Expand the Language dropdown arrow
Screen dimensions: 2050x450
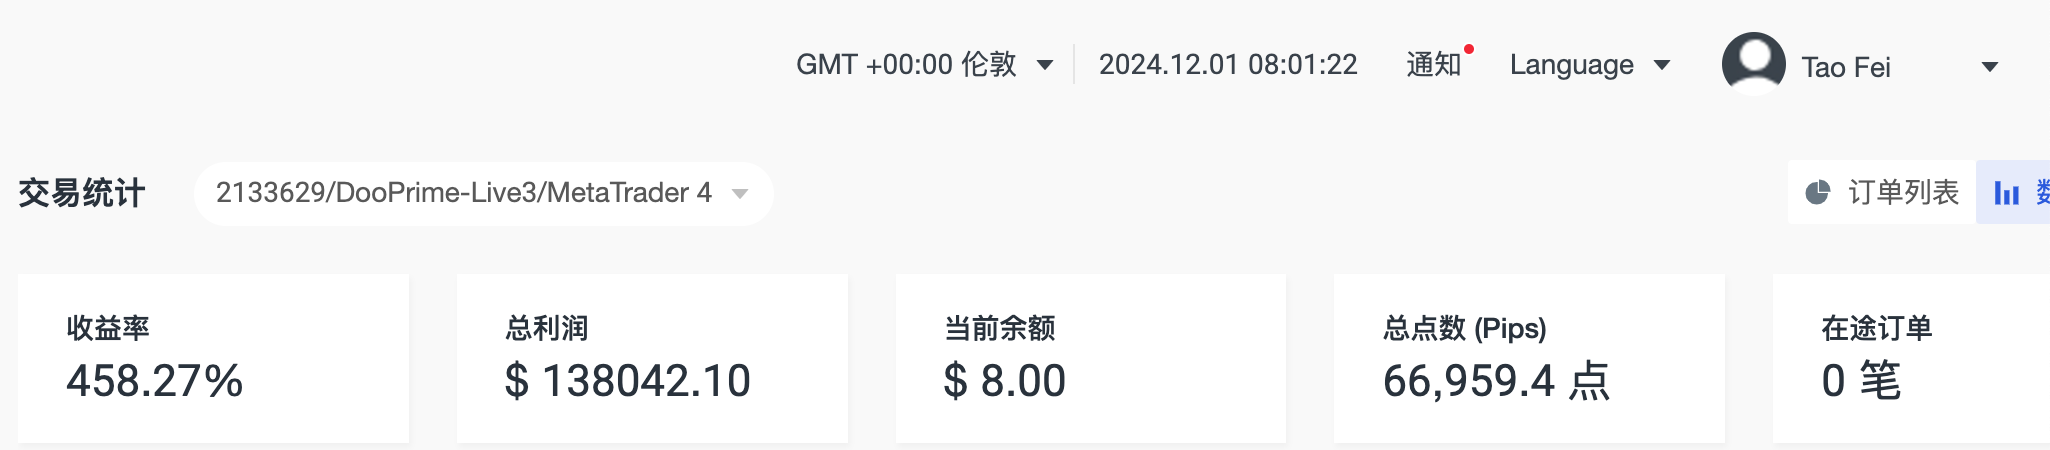pos(1662,65)
